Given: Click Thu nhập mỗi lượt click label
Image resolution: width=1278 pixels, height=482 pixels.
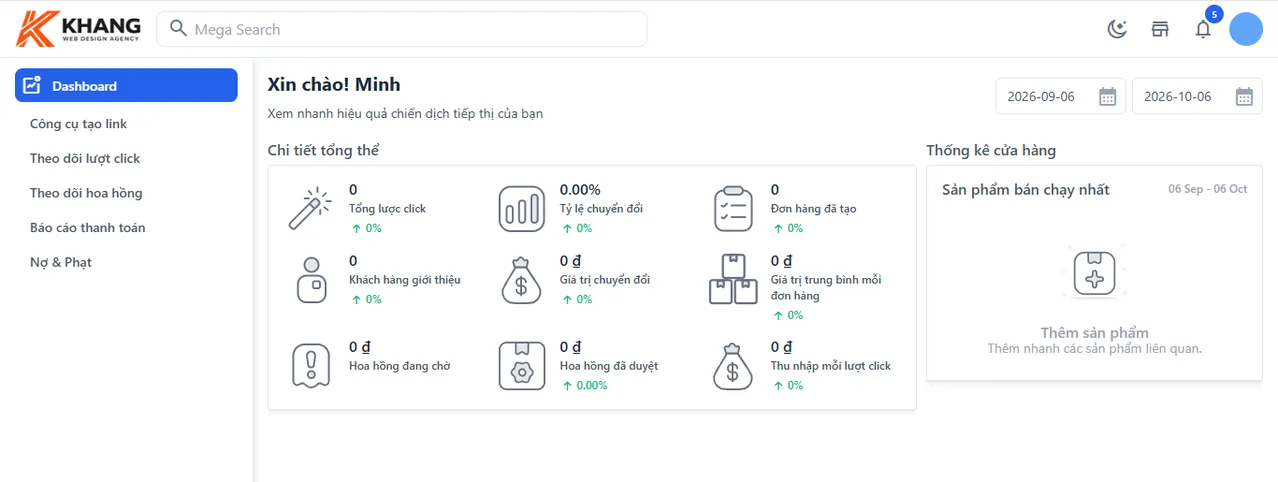Looking at the screenshot, I should [831, 366].
